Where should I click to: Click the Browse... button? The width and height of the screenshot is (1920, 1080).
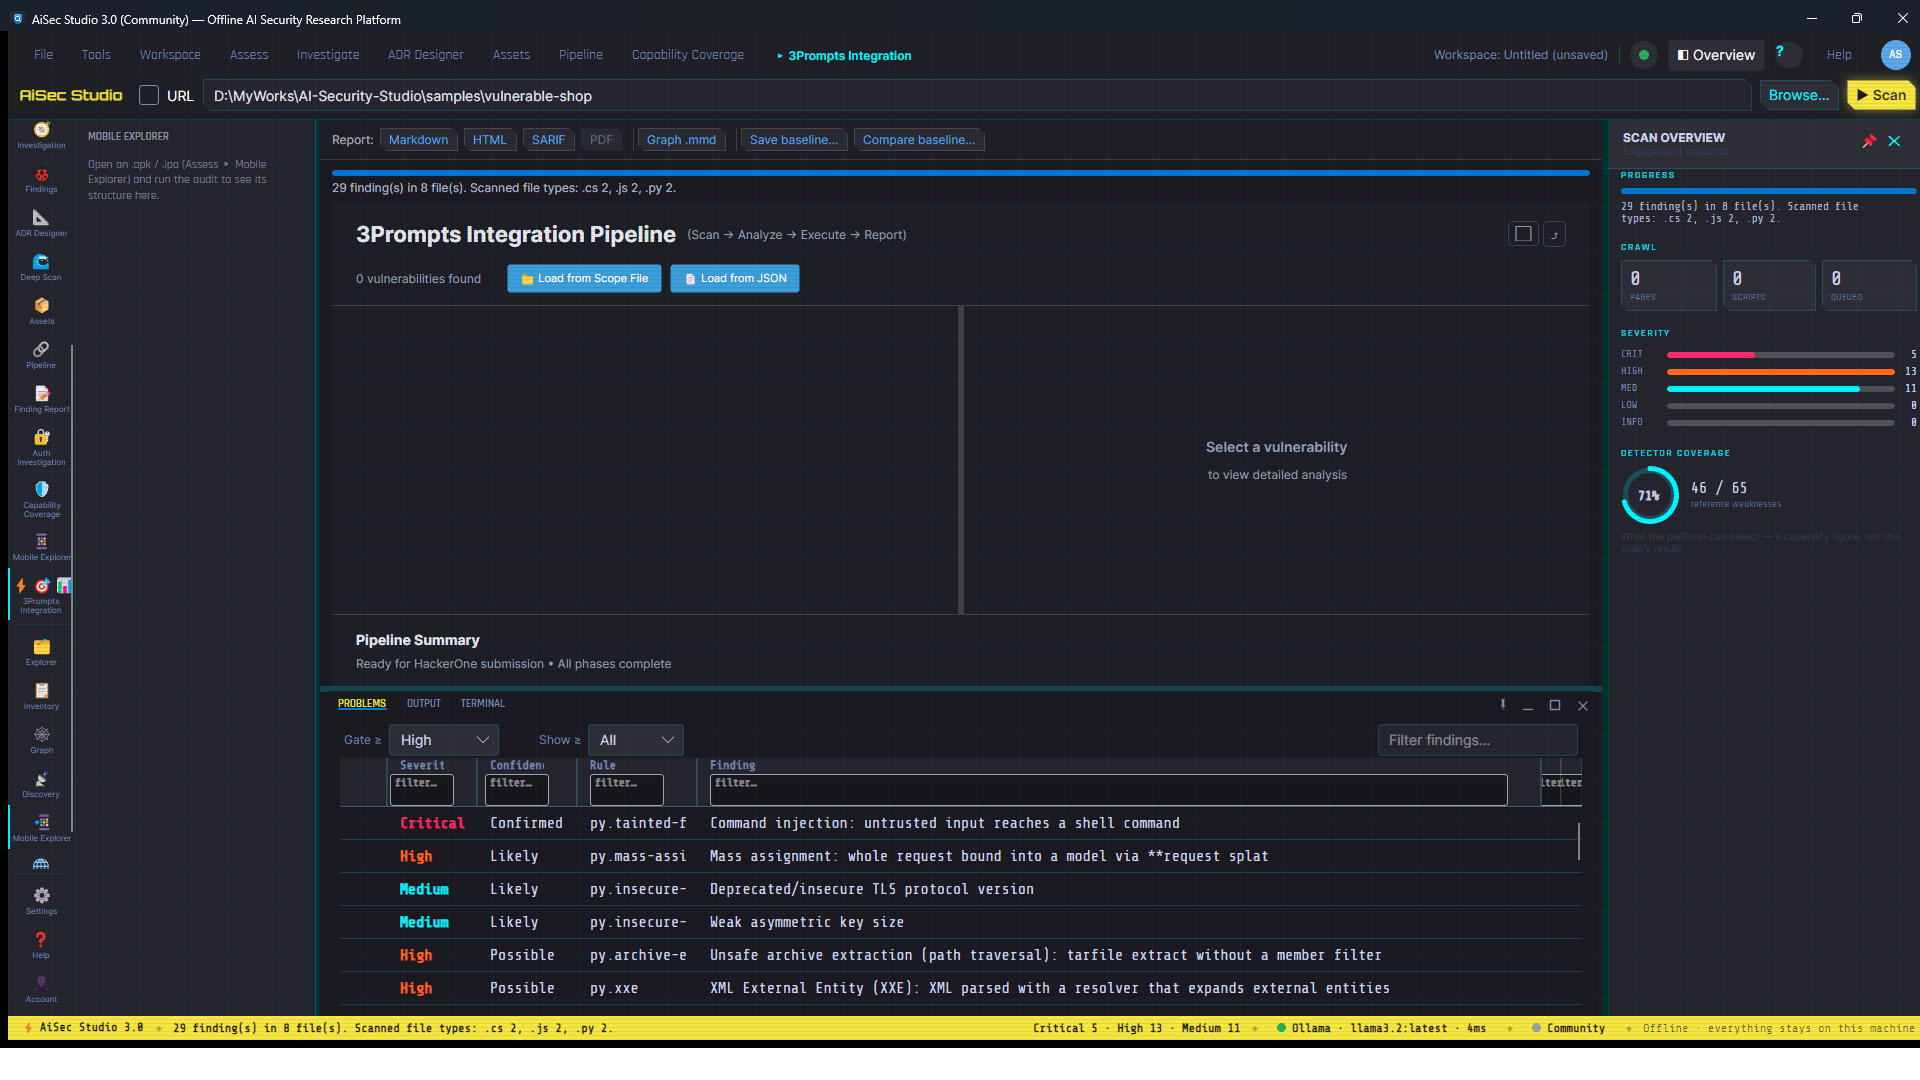click(1799, 95)
